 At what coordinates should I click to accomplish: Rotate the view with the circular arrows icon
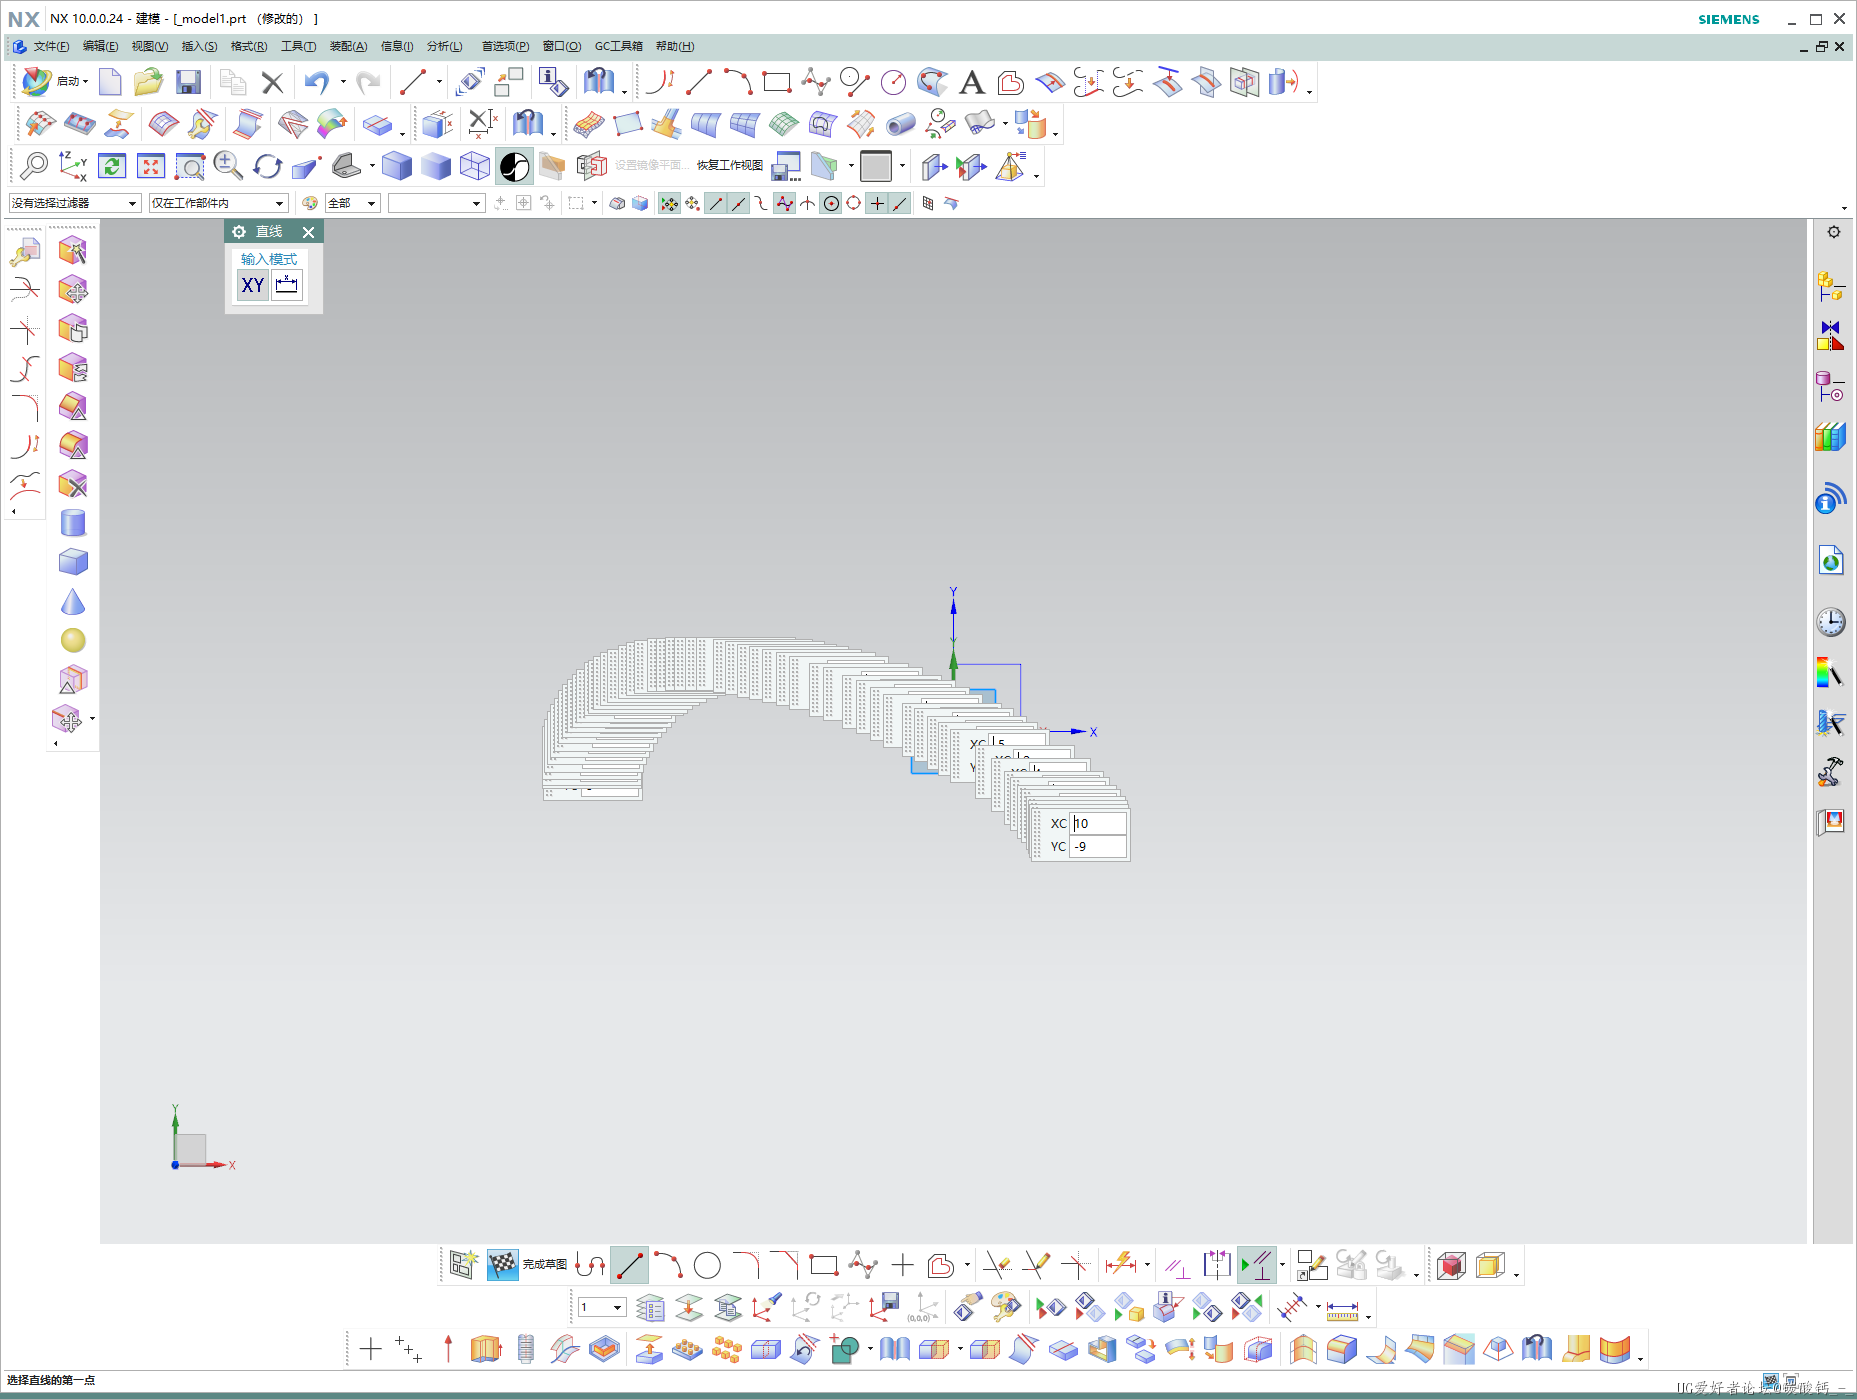point(267,165)
